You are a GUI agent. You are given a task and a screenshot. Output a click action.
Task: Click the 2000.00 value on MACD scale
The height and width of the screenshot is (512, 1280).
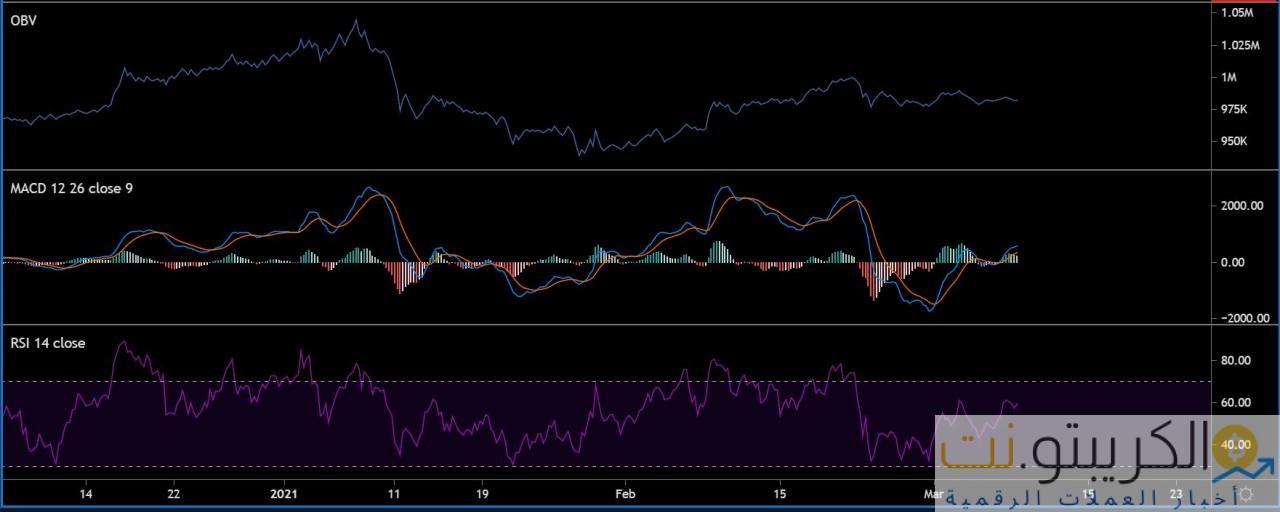click(x=1245, y=206)
